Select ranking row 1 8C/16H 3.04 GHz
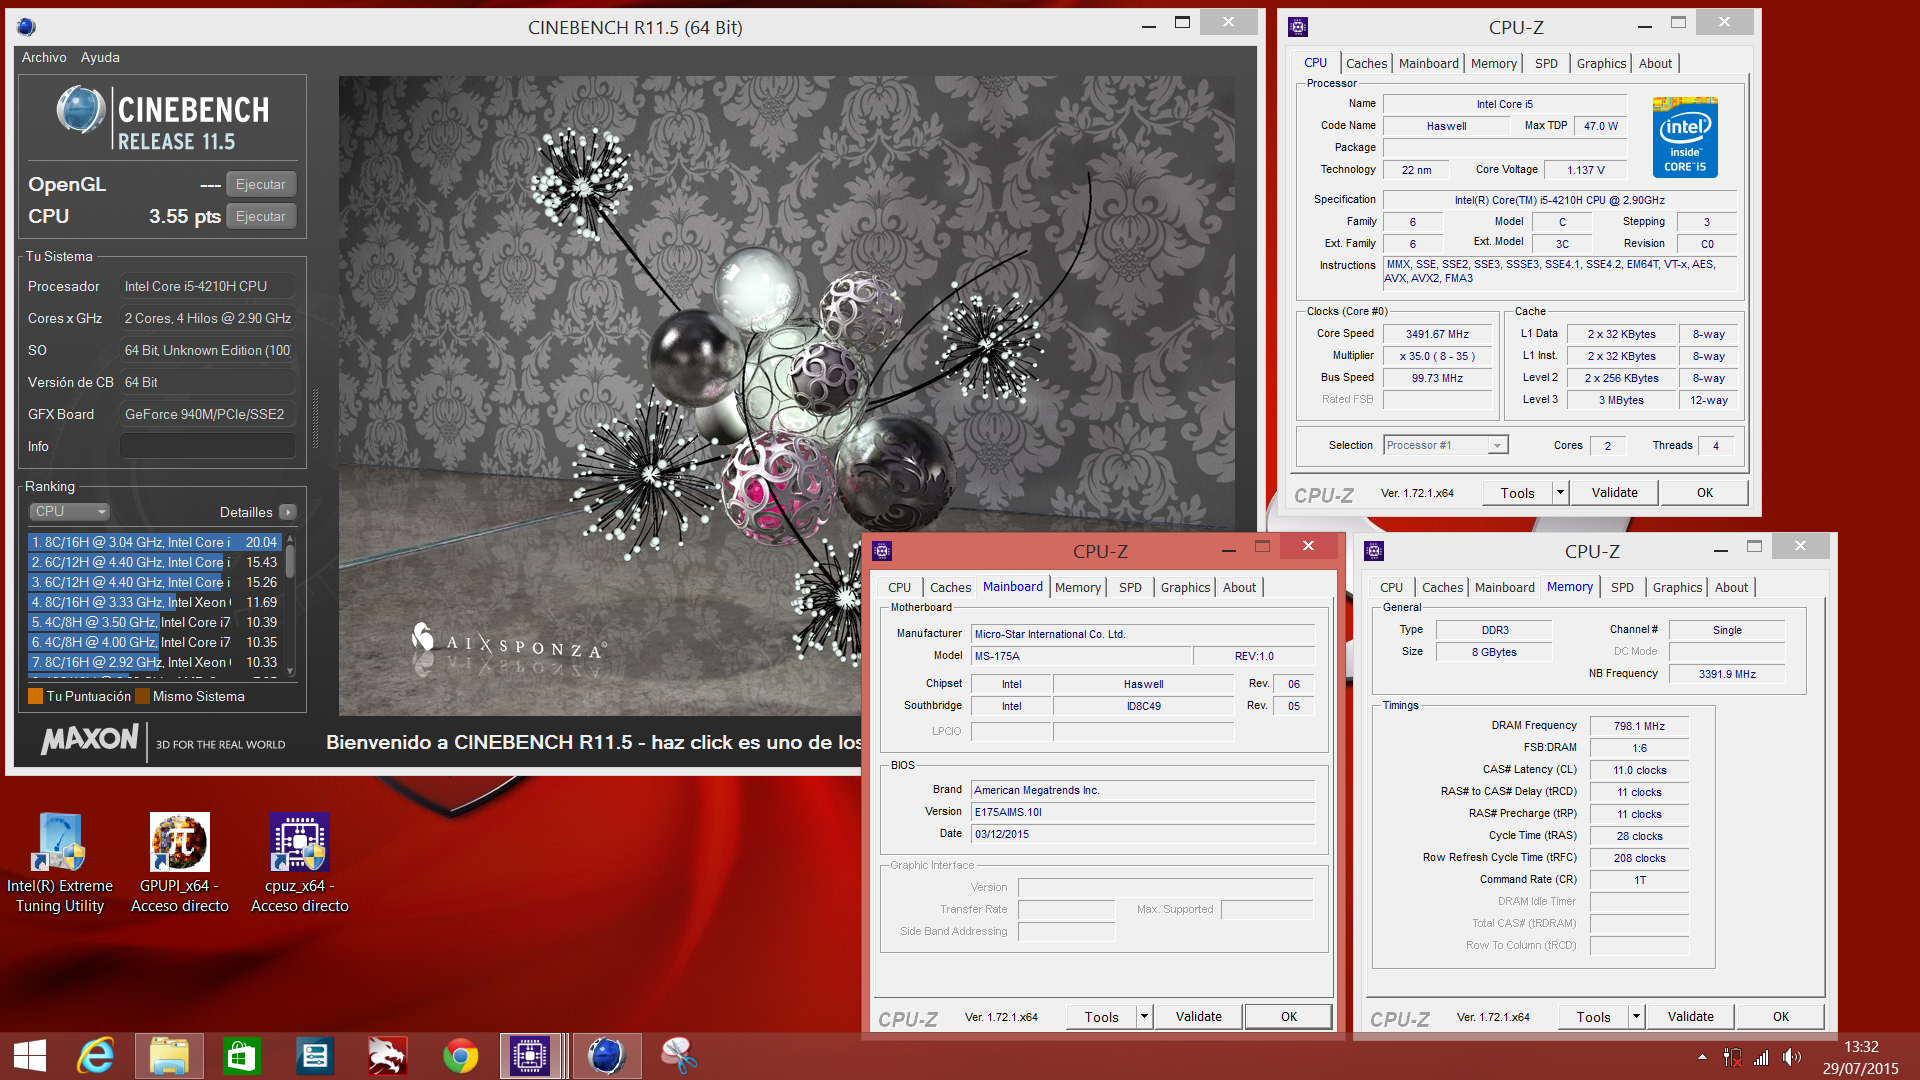Viewport: 1920px width, 1080px height. point(155,542)
